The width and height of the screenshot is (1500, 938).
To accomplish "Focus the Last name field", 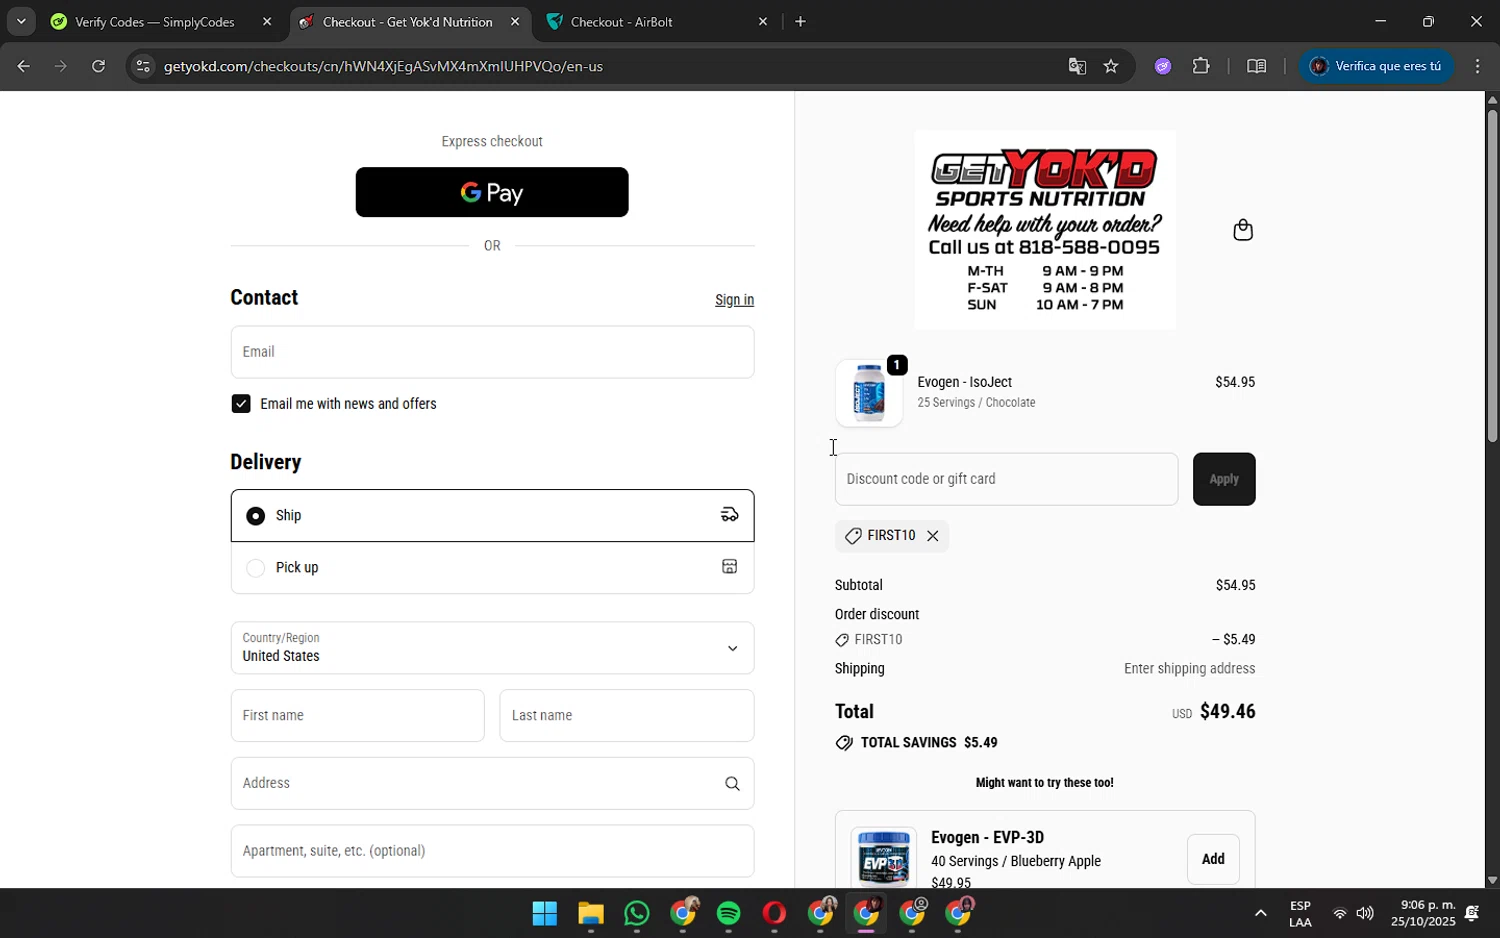I will tap(627, 716).
